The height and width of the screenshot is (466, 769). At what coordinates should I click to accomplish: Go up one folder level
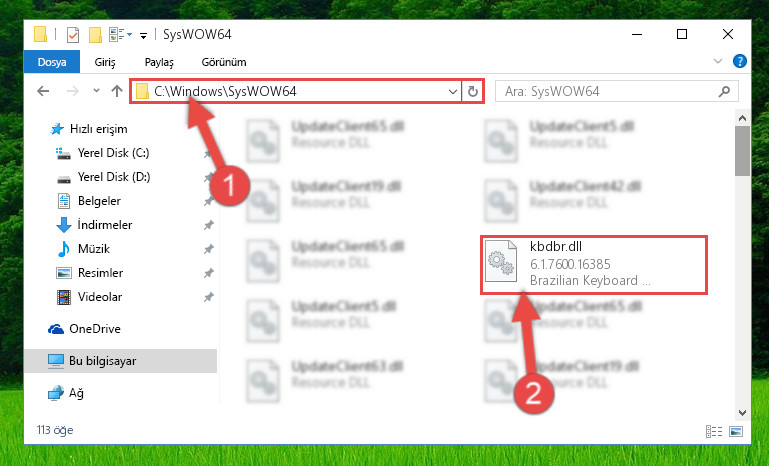pyautogui.click(x=117, y=91)
